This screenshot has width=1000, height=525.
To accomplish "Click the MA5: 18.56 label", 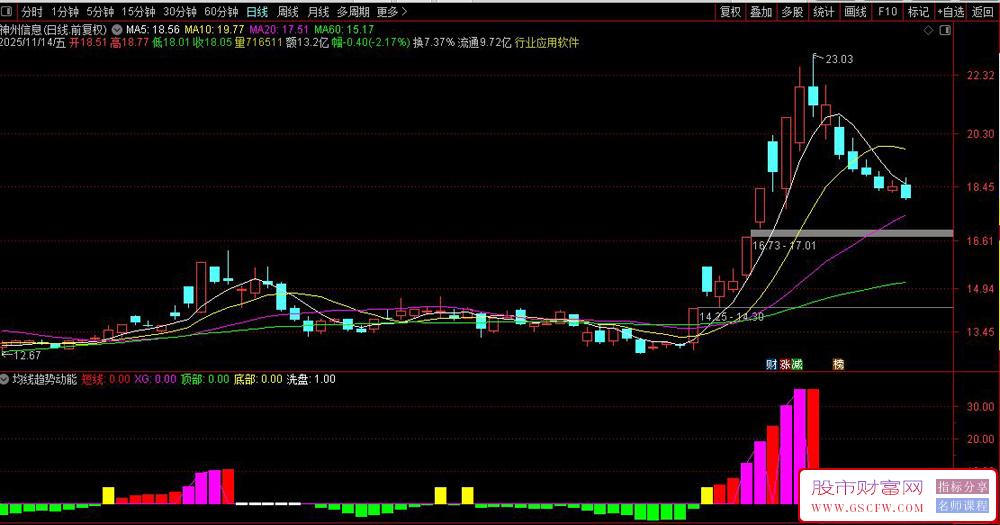I will (x=153, y=29).
